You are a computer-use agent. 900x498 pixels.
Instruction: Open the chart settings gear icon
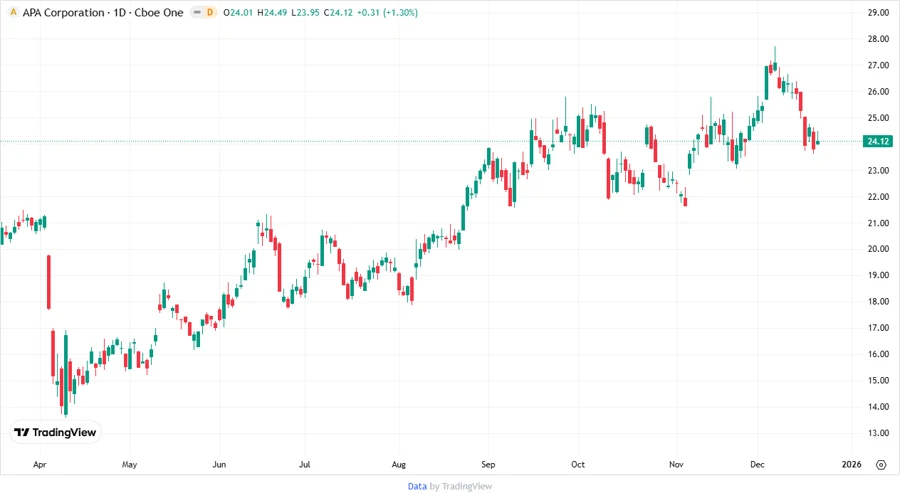[x=880, y=465]
